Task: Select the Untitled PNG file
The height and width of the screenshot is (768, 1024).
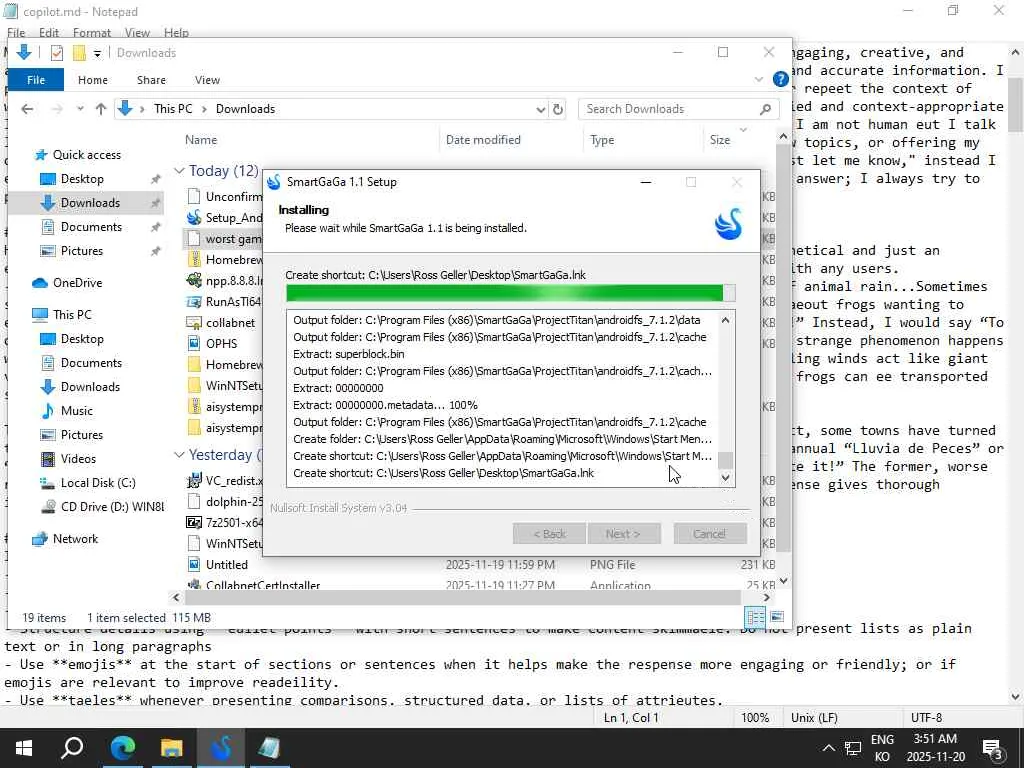Action: (x=227, y=565)
